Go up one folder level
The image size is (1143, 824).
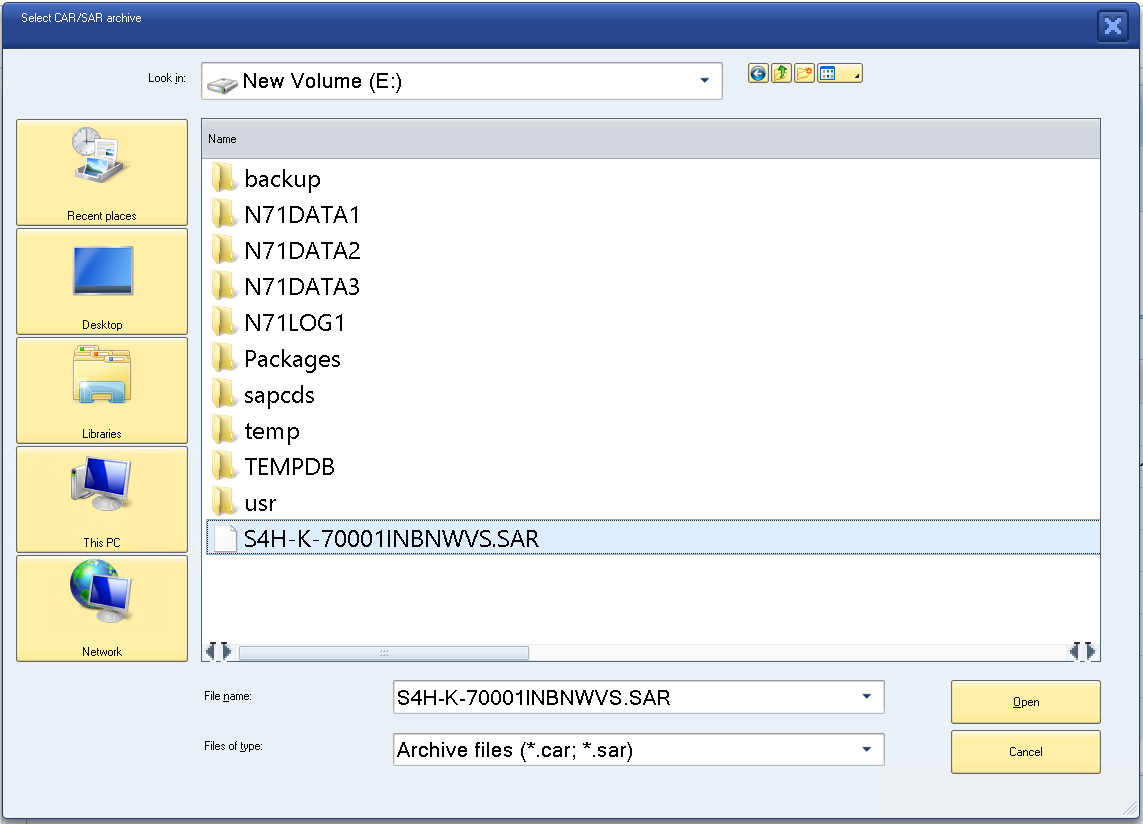pos(781,74)
